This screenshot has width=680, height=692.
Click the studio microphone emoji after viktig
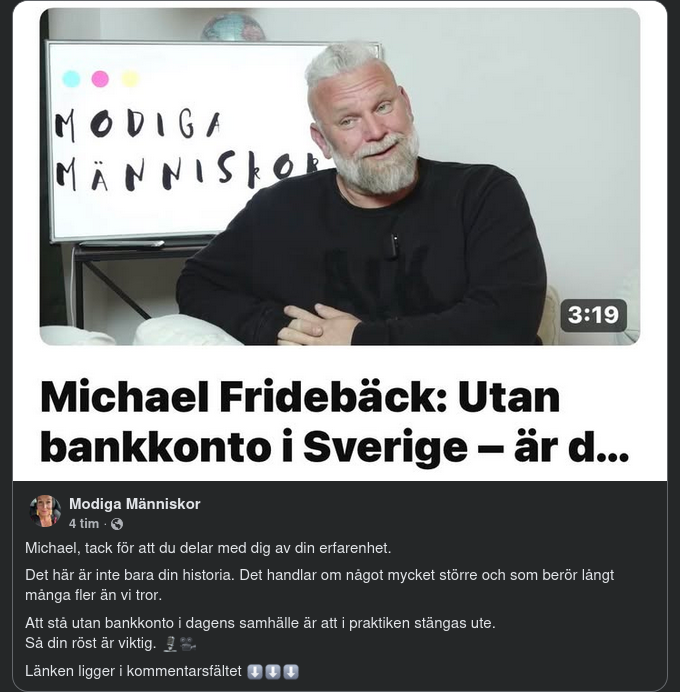170,643
